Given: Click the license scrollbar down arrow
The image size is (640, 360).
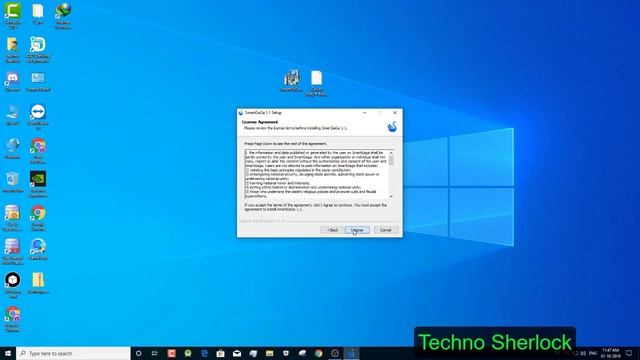Looking at the screenshot, I should coord(391,196).
